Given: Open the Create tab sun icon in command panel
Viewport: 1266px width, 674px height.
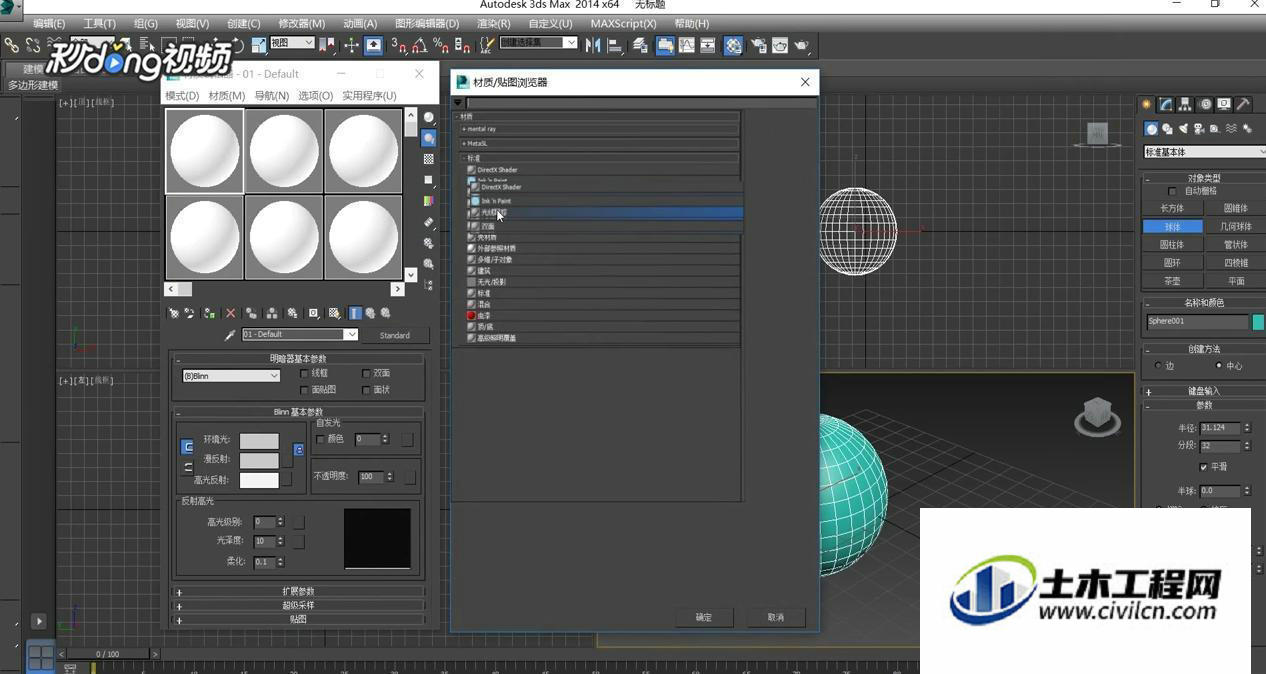Looking at the screenshot, I should pyautogui.click(x=1147, y=104).
